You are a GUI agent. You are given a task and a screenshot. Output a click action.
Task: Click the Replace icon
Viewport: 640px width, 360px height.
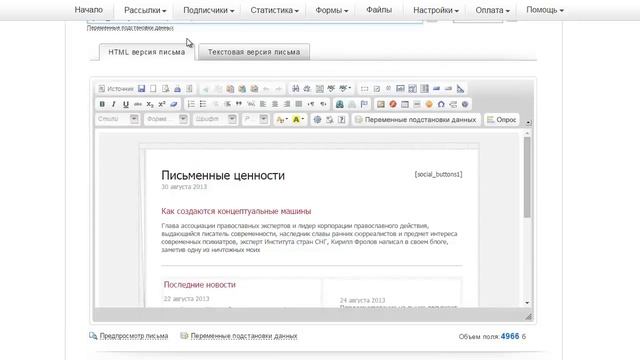tap(307, 89)
